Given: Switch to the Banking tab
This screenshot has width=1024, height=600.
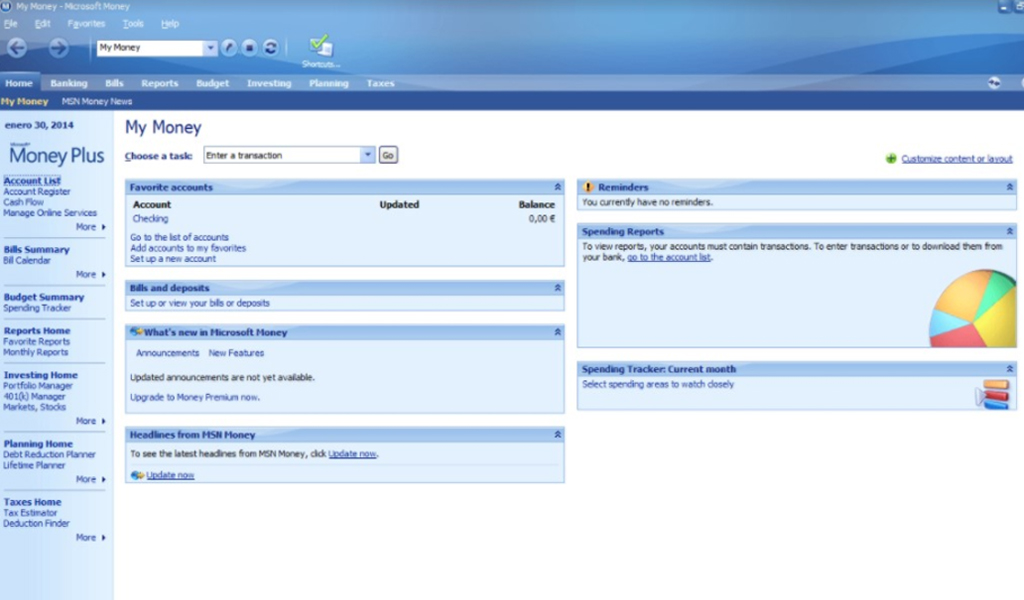Looking at the screenshot, I should pyautogui.click(x=67, y=84).
